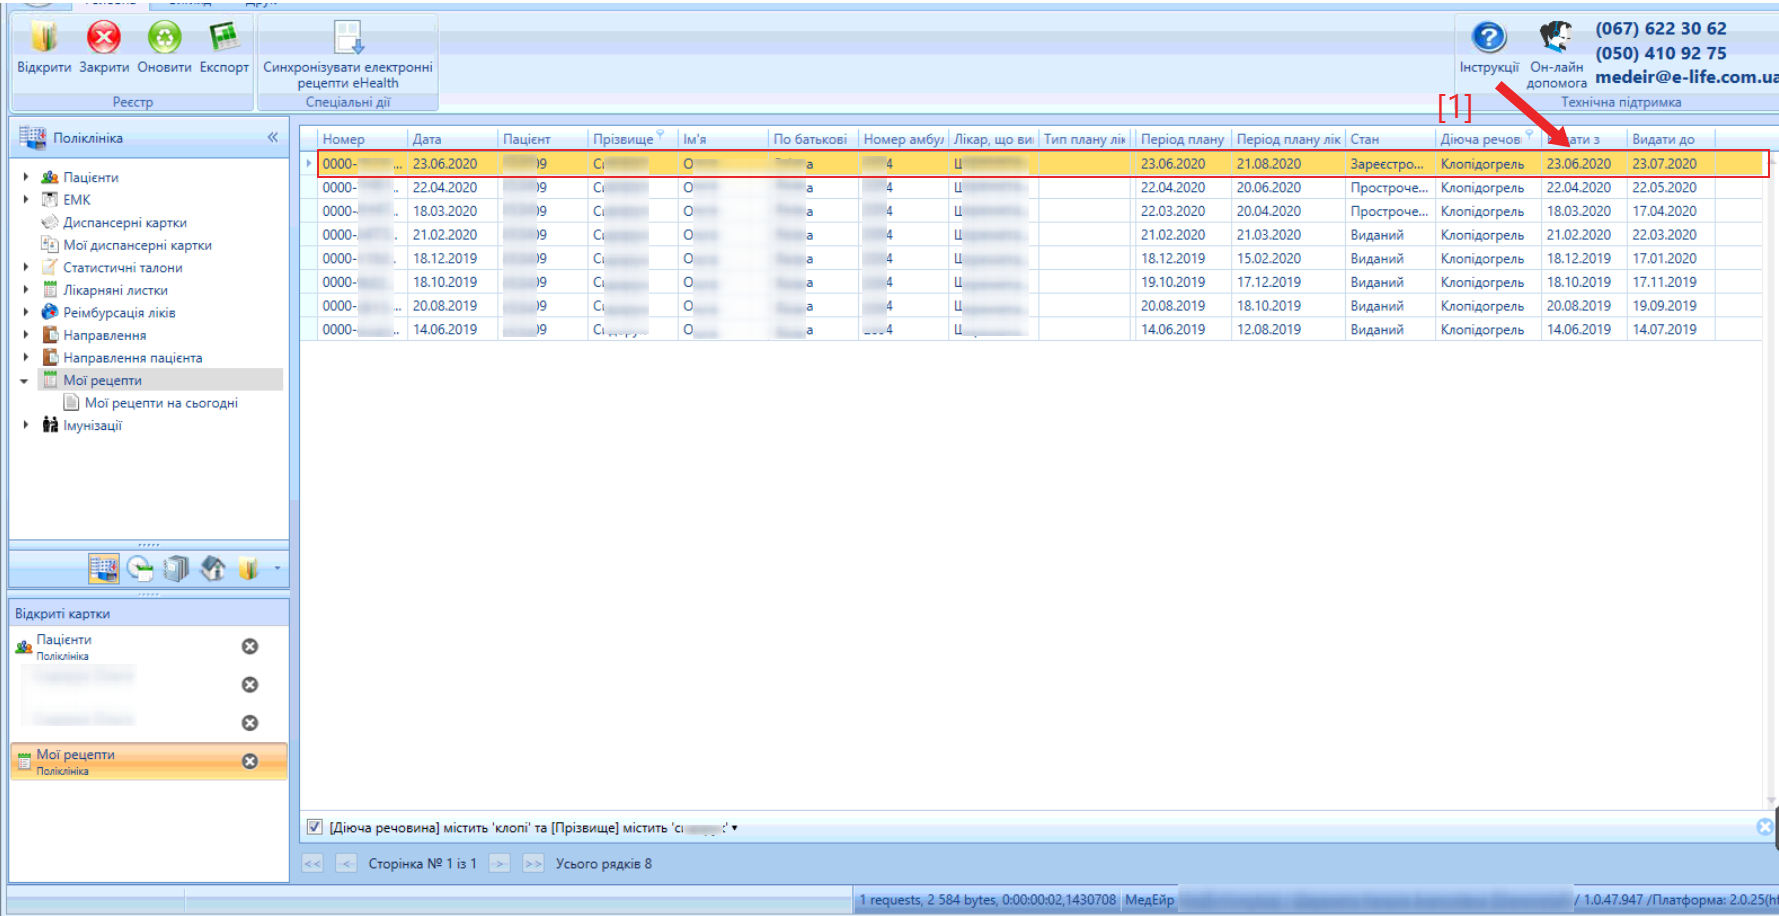Viewport: 1779px width, 916px height.
Task: Collapse the Поліклініка panel with chevrons
Action: 273,137
